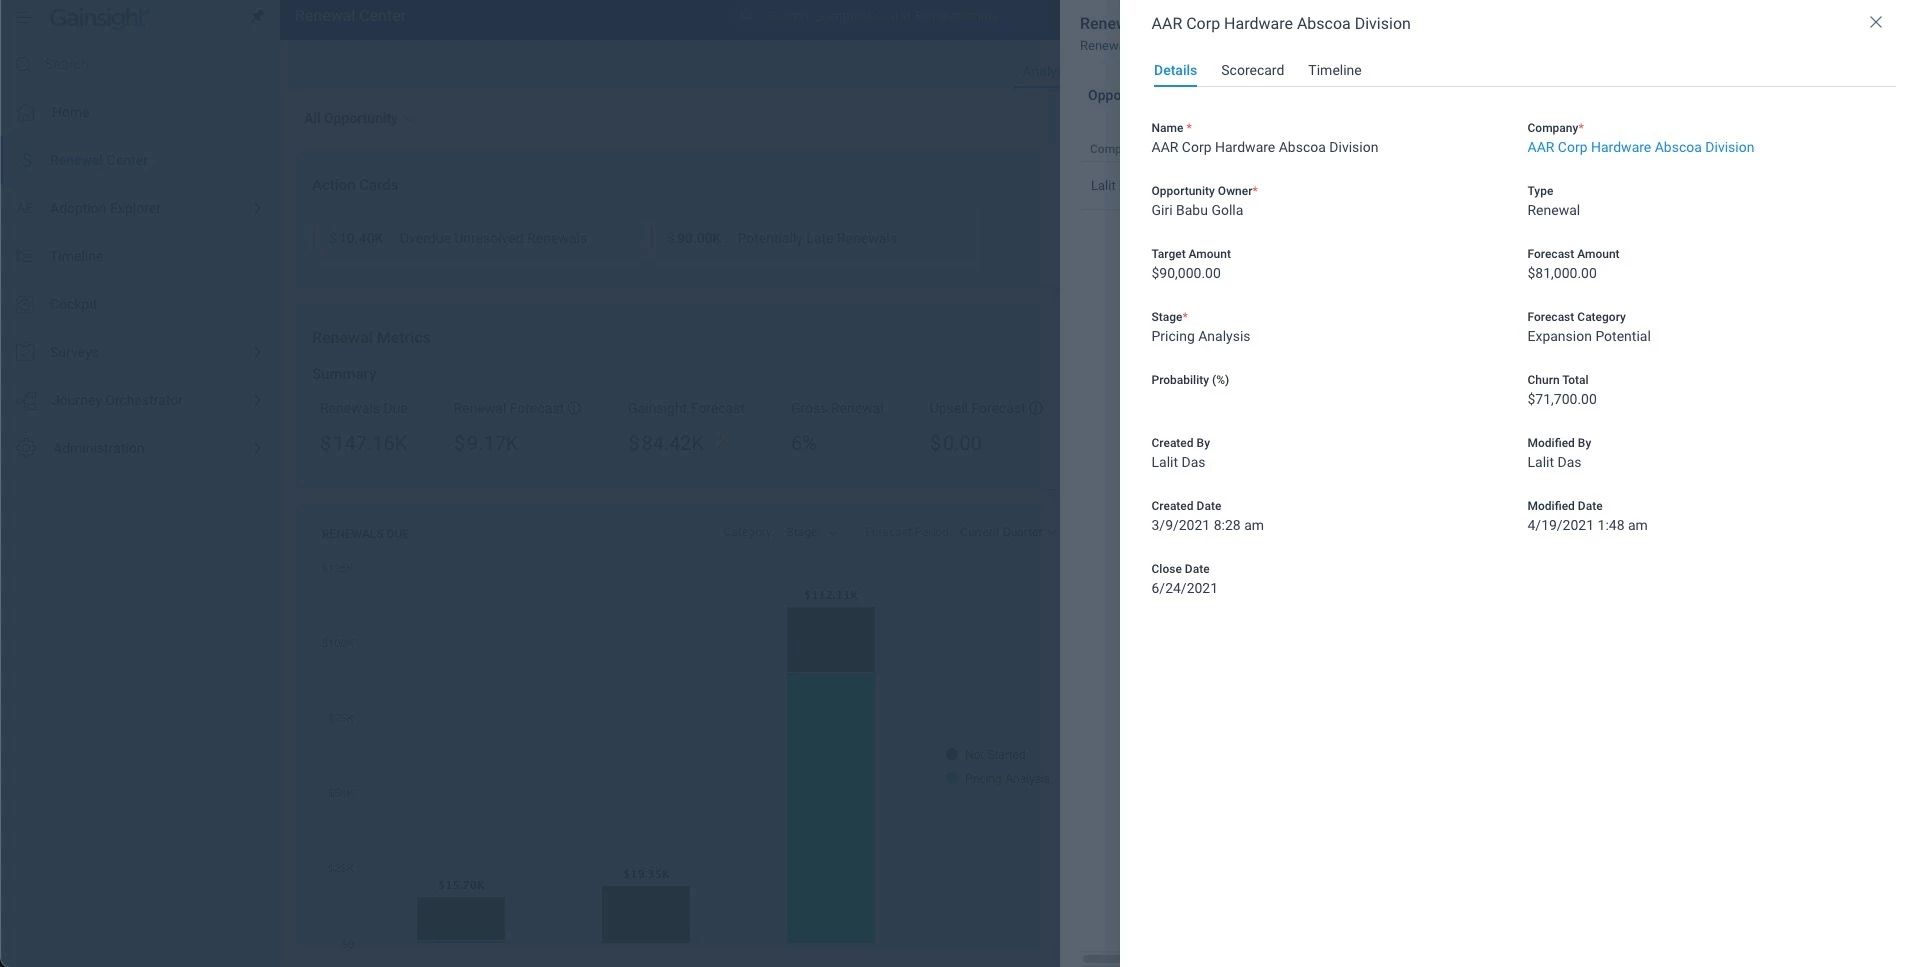Close the opportunity detail panel
The height and width of the screenshot is (967, 1909).
[x=1876, y=22]
